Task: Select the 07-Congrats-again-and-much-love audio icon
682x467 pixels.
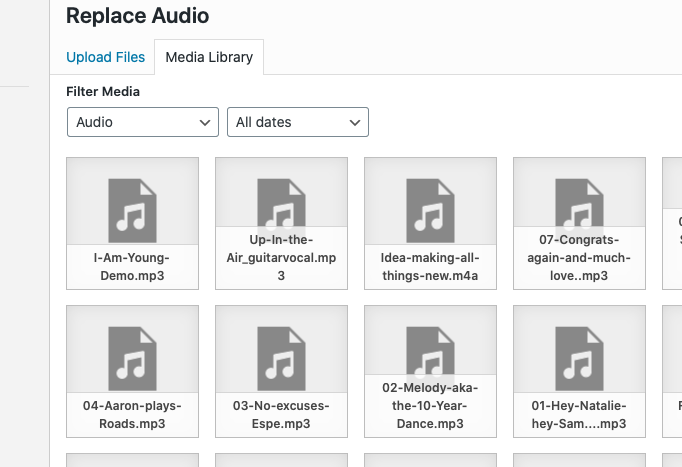Action: pos(579,203)
